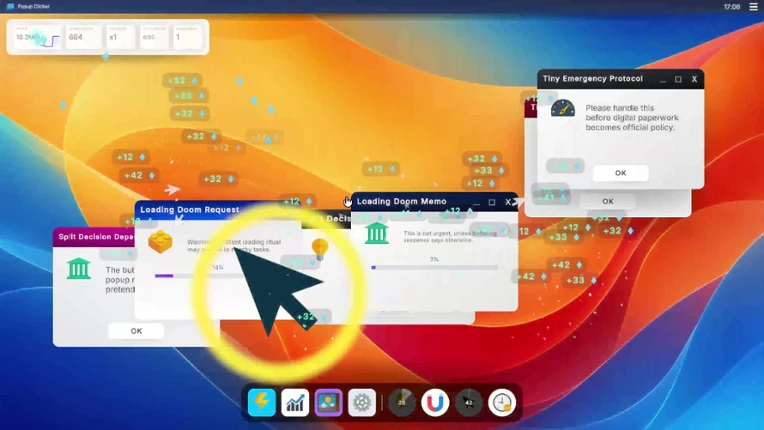Open the stats chart dock icon

coord(295,402)
